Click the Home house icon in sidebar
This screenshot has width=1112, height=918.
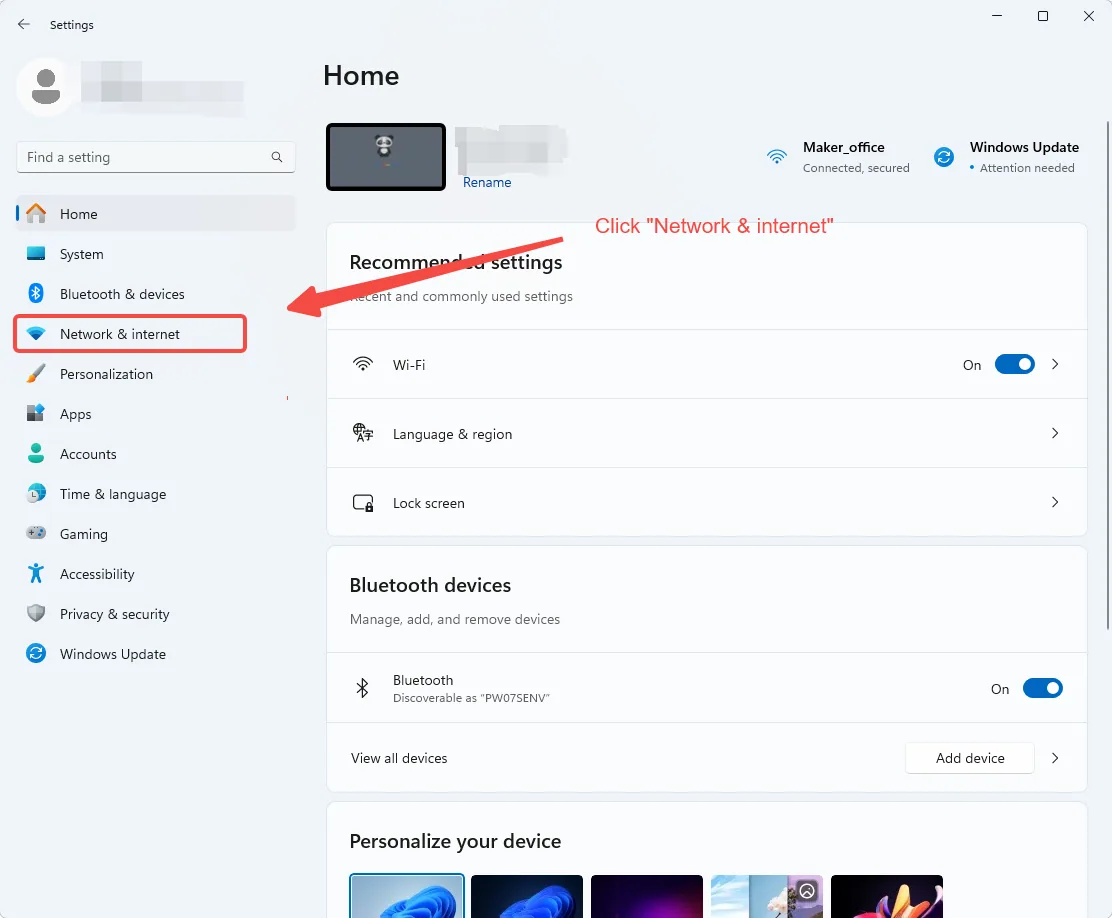point(35,214)
